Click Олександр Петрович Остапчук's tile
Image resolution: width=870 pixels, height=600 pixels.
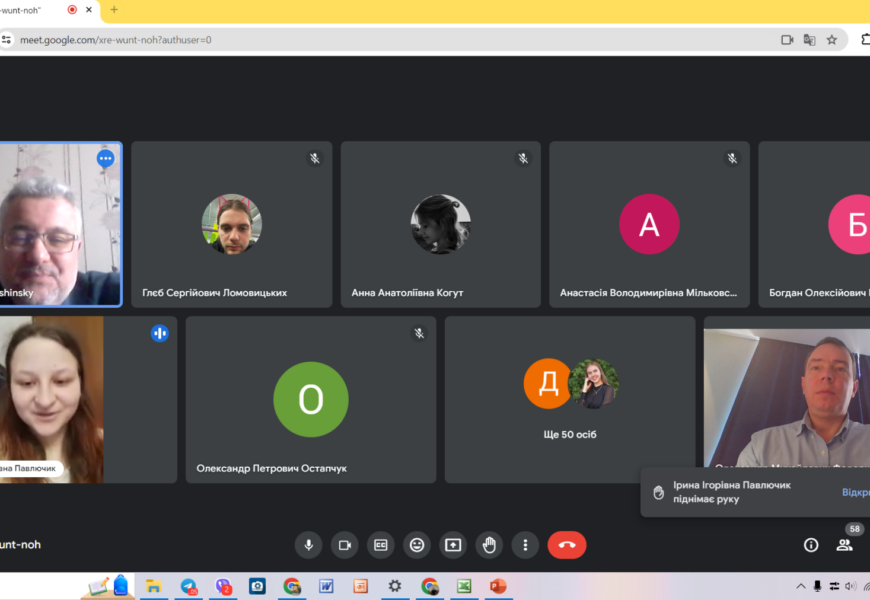[x=310, y=400]
